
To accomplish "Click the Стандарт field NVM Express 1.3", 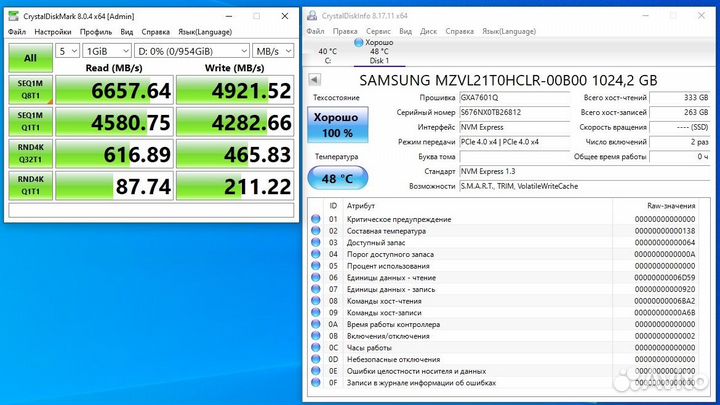I will (x=585, y=171).
